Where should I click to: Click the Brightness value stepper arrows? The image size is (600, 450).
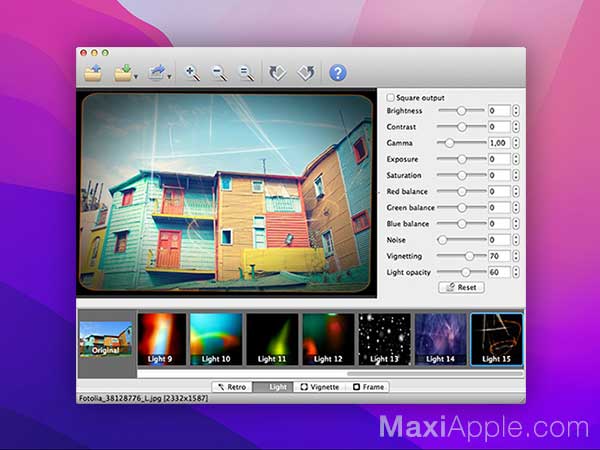coord(516,111)
